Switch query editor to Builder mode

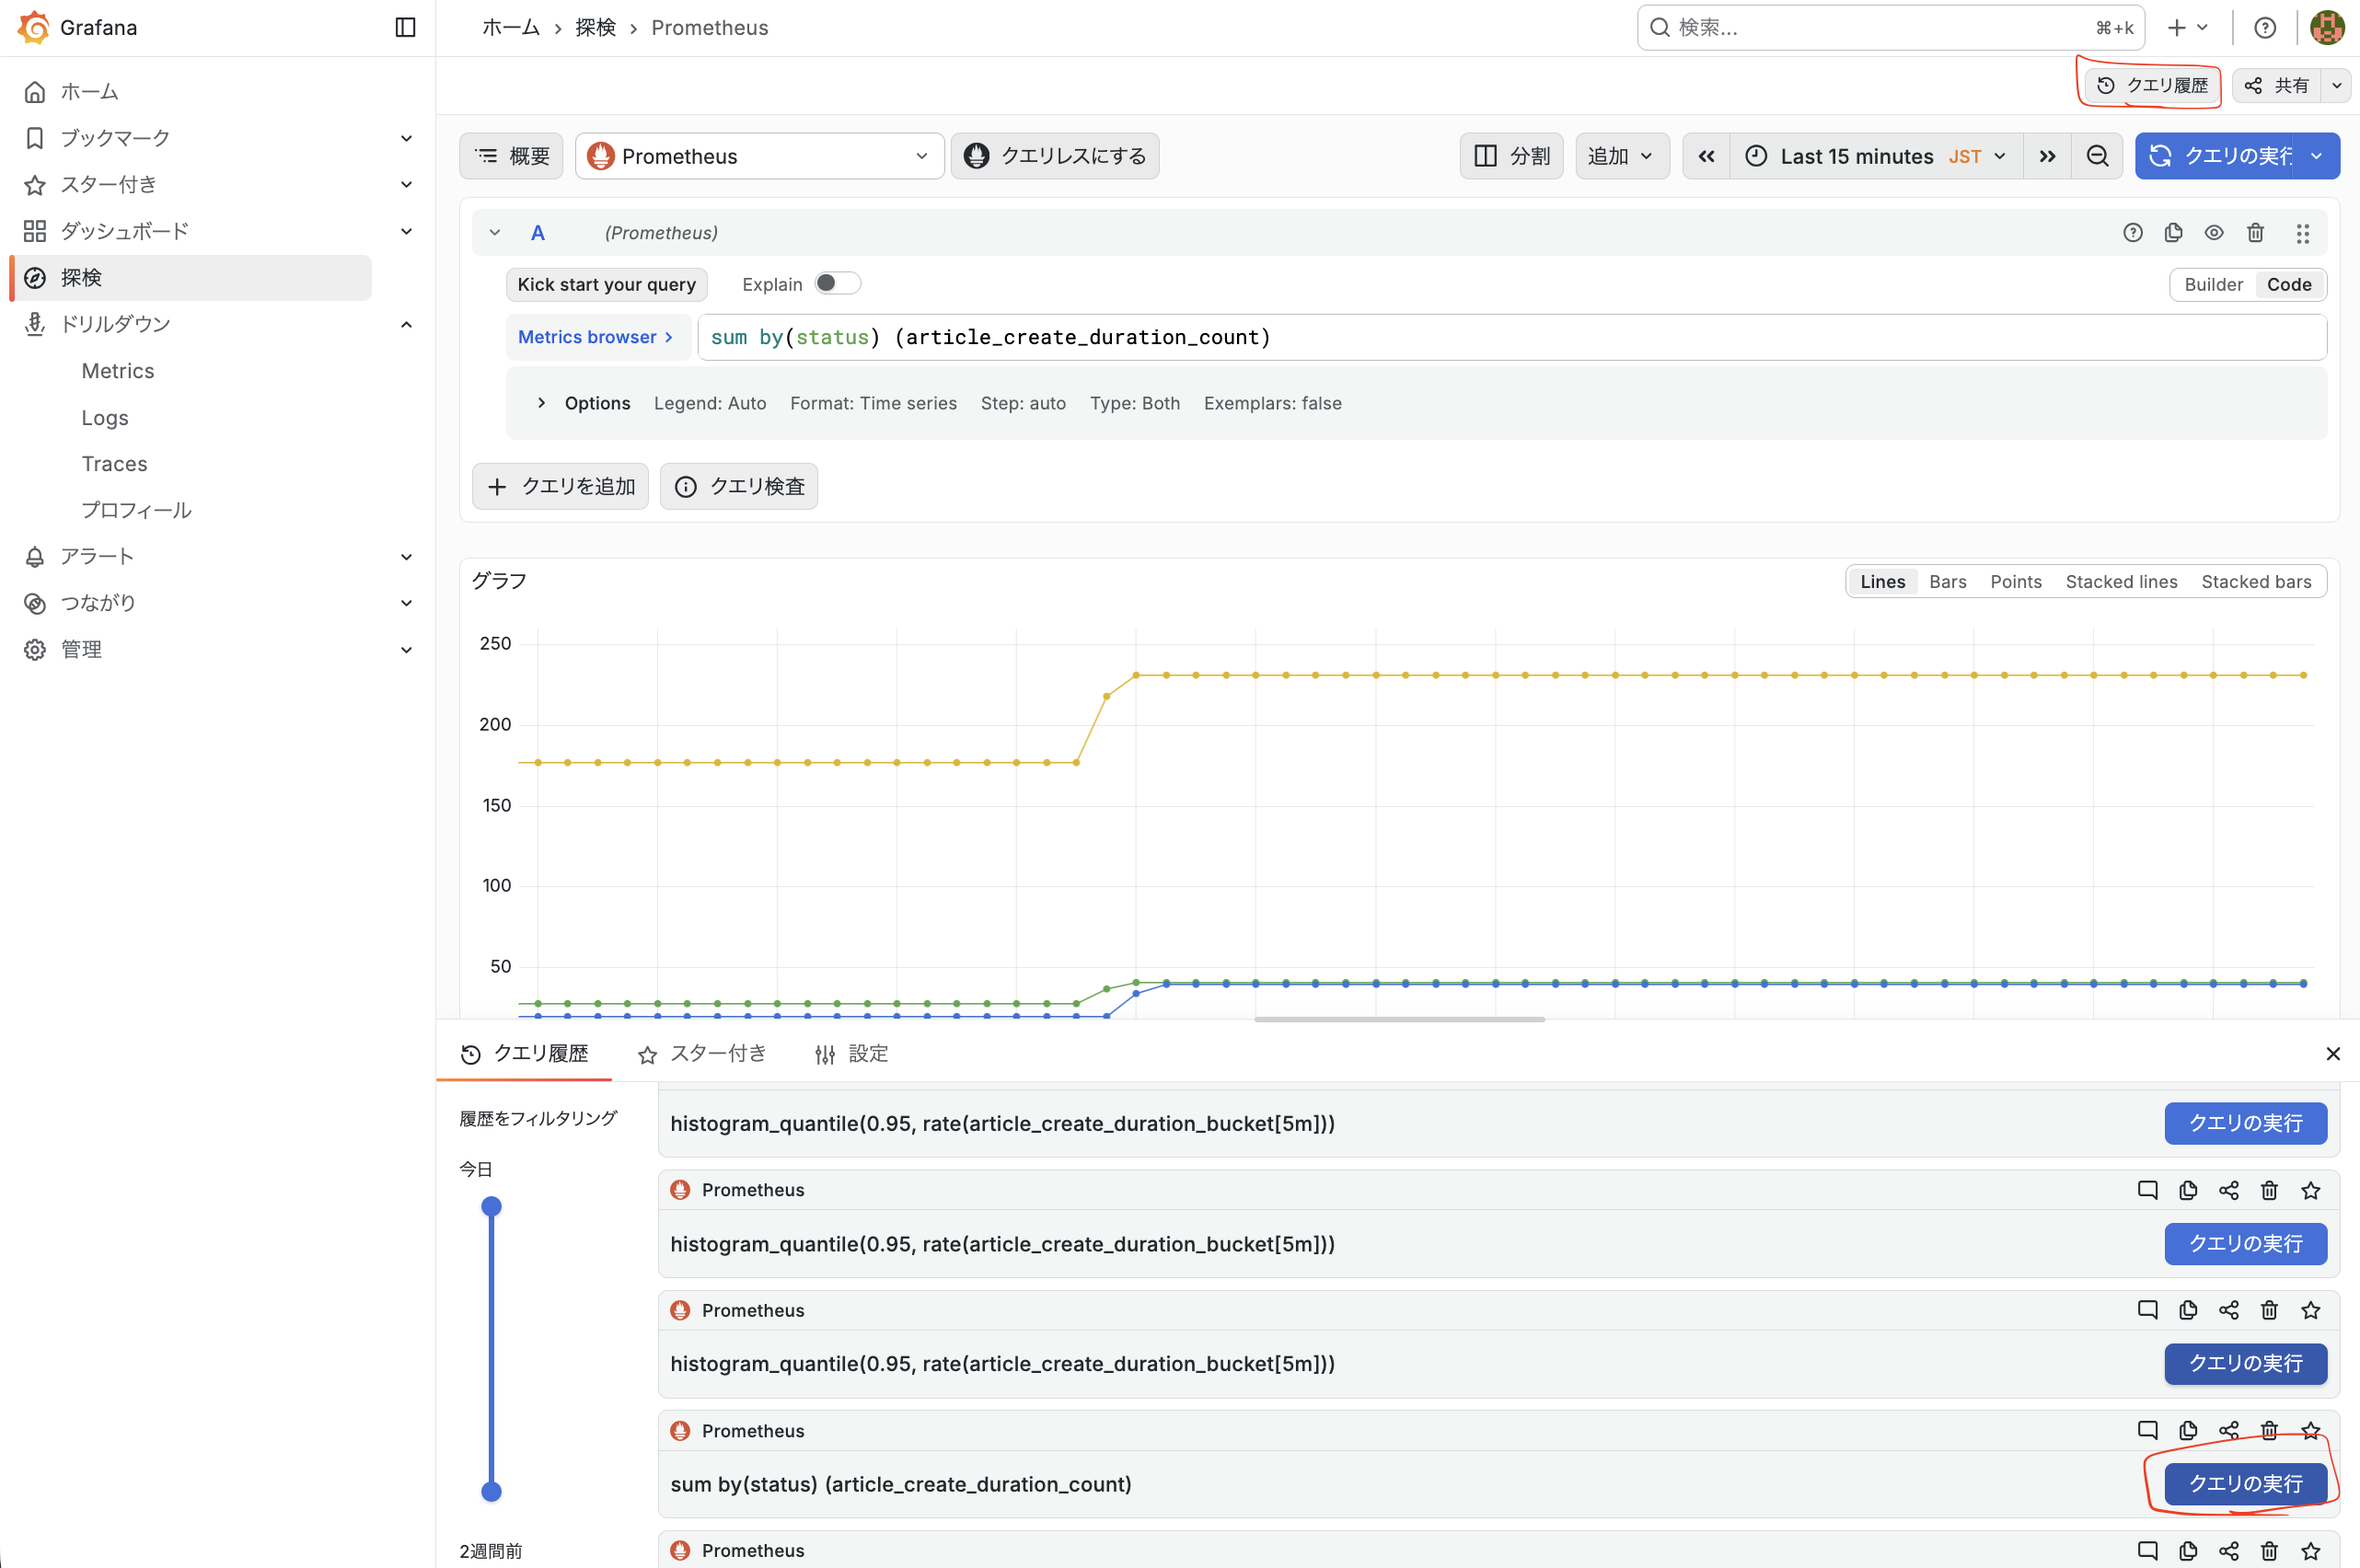tap(2213, 284)
